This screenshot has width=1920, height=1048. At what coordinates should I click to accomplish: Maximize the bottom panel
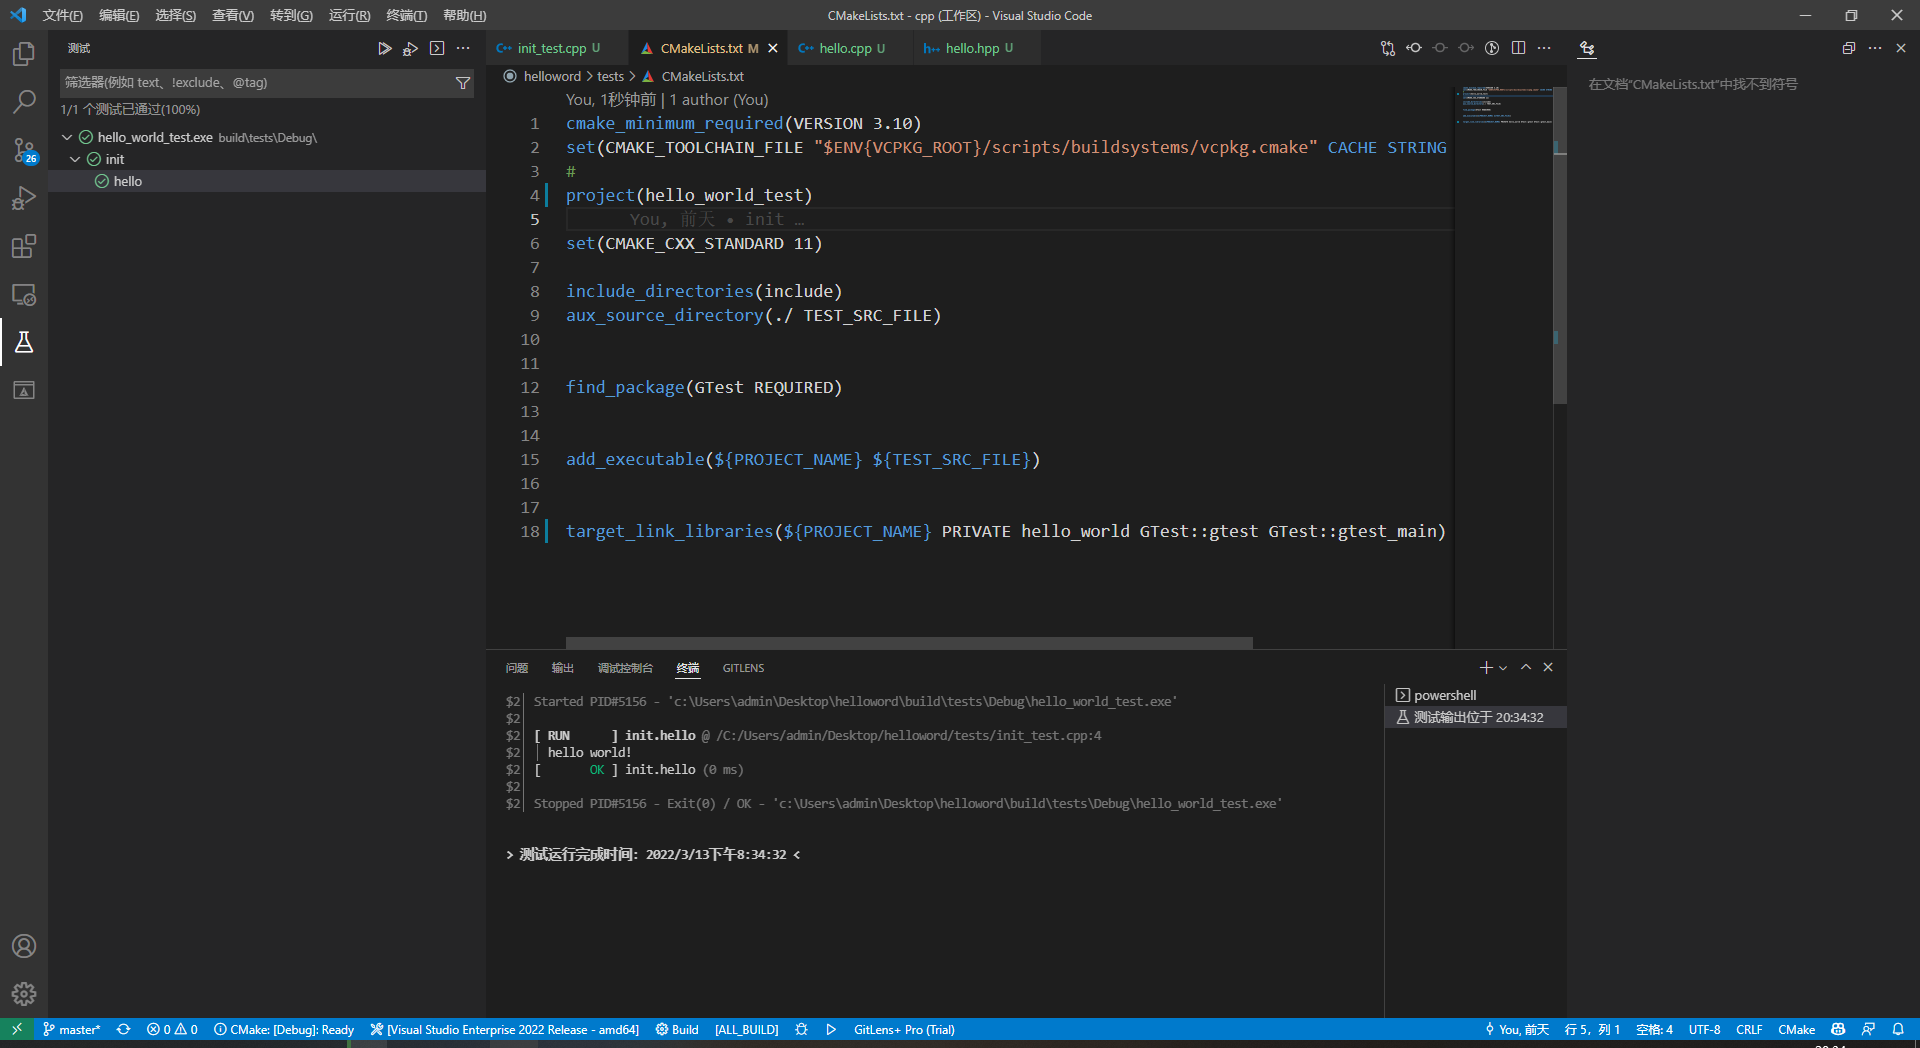(1526, 667)
